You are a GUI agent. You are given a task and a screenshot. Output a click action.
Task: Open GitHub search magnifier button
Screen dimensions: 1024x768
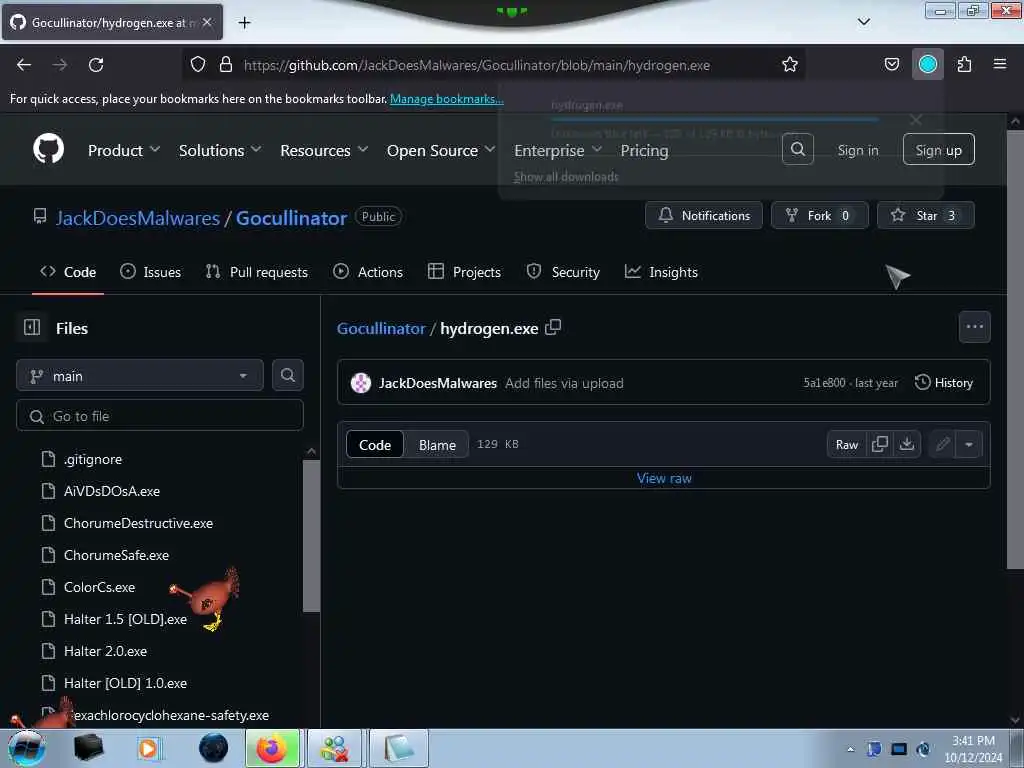797,150
